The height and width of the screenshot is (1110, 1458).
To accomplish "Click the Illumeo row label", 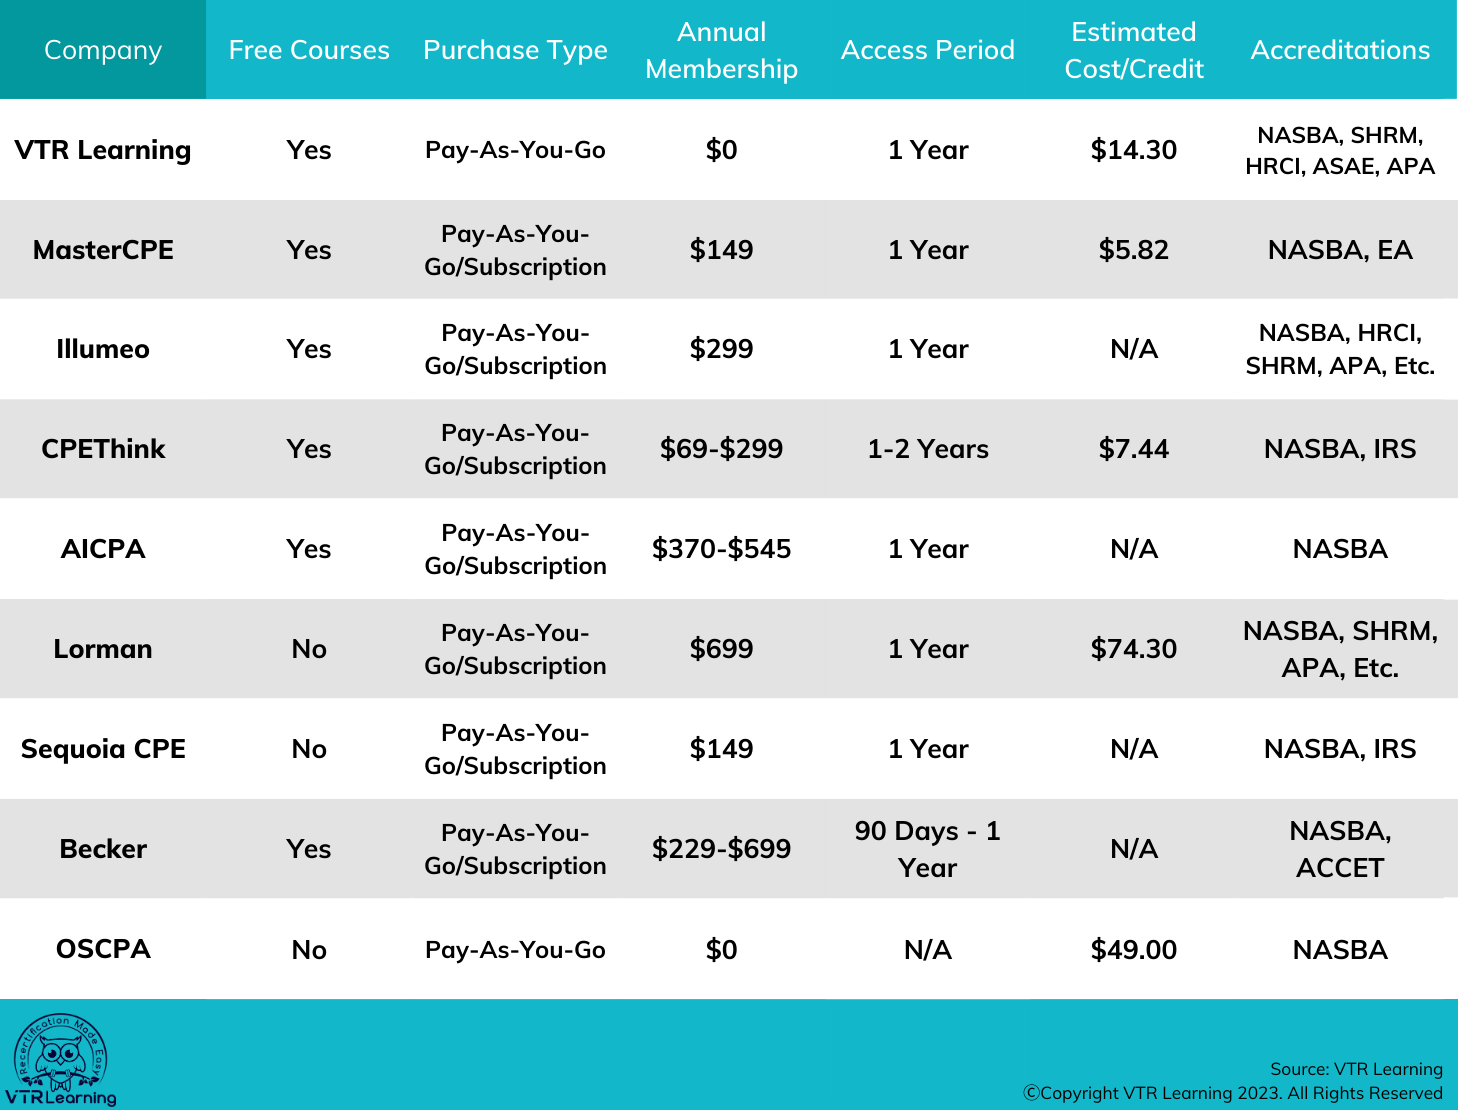I will (x=103, y=349).
